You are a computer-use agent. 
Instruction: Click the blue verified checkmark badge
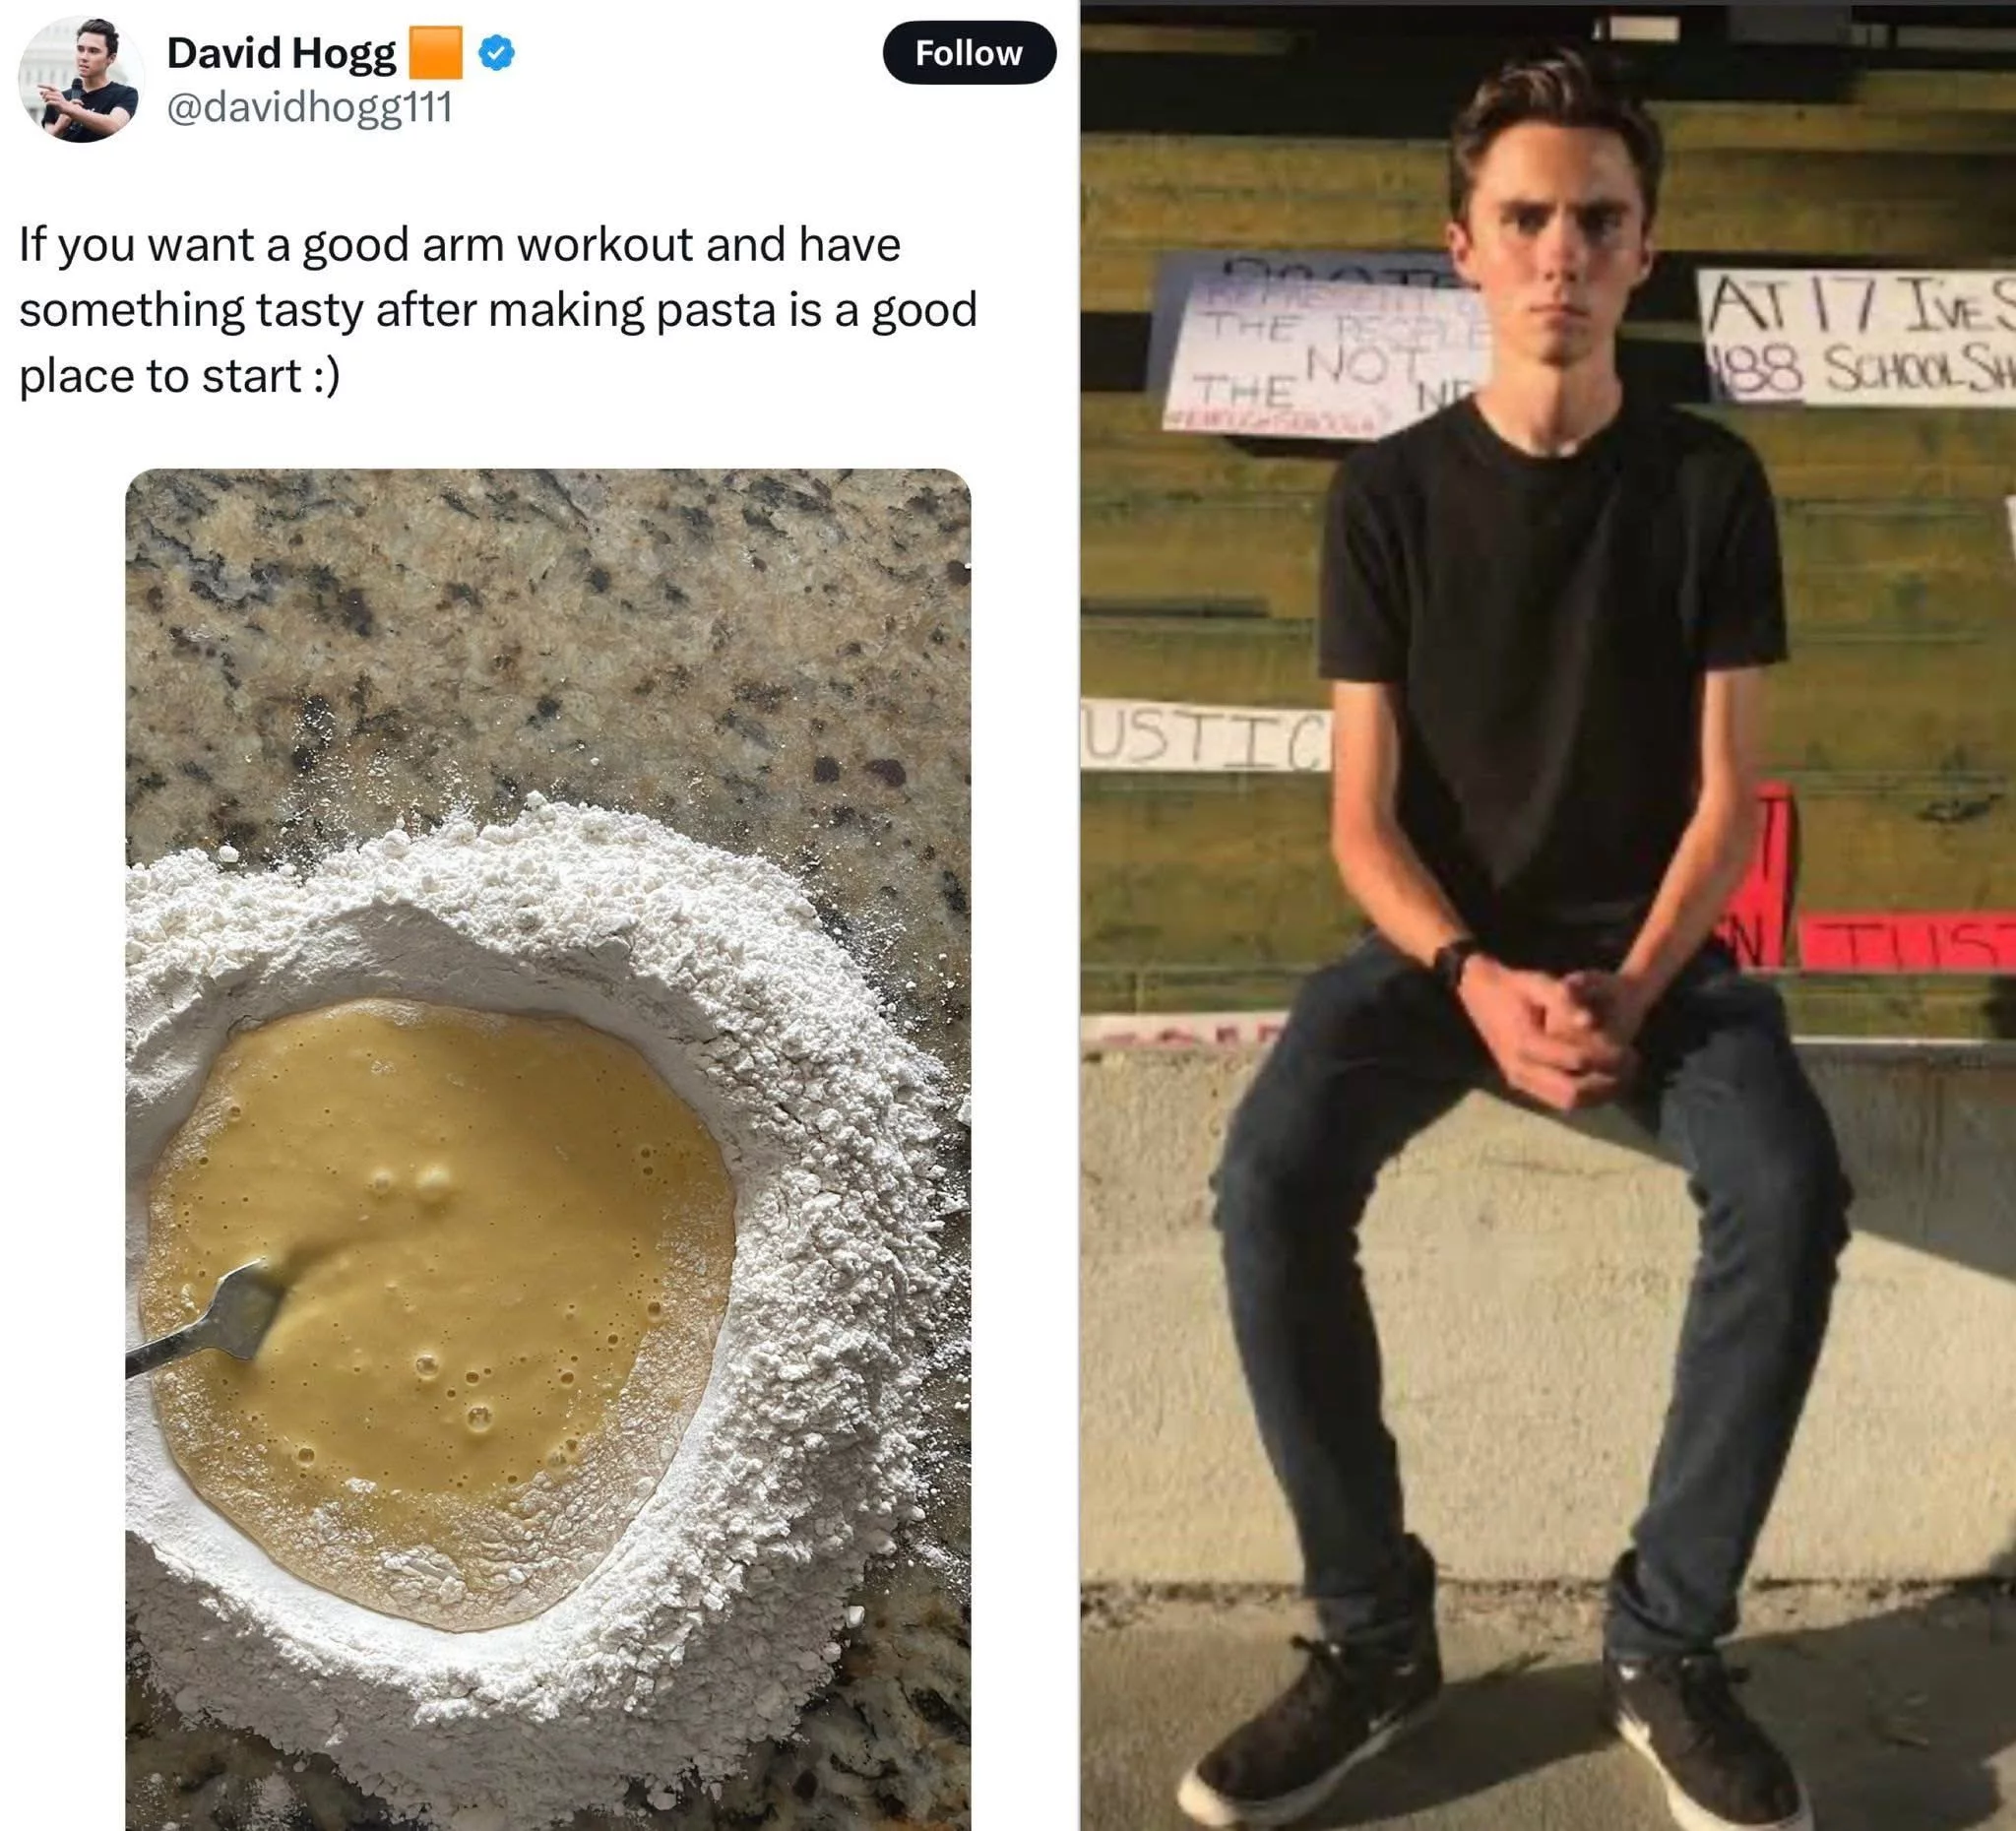tap(497, 52)
